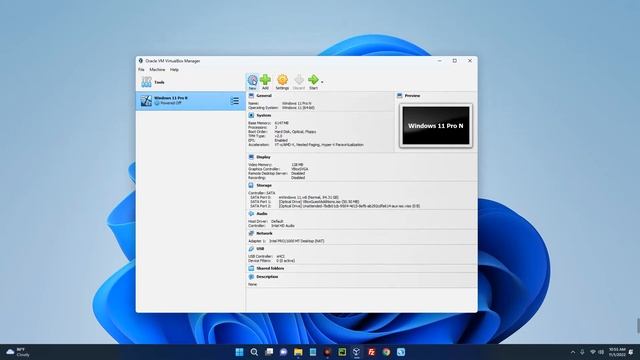Open Search from the taskbar

tap(254, 352)
